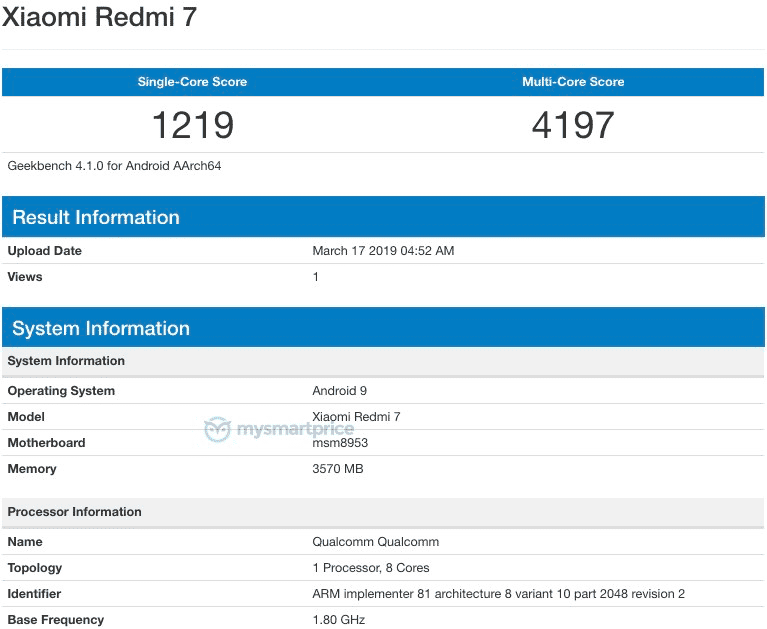
Task: Click the processor name Qualcomm Qualcomm
Action: pos(376,542)
